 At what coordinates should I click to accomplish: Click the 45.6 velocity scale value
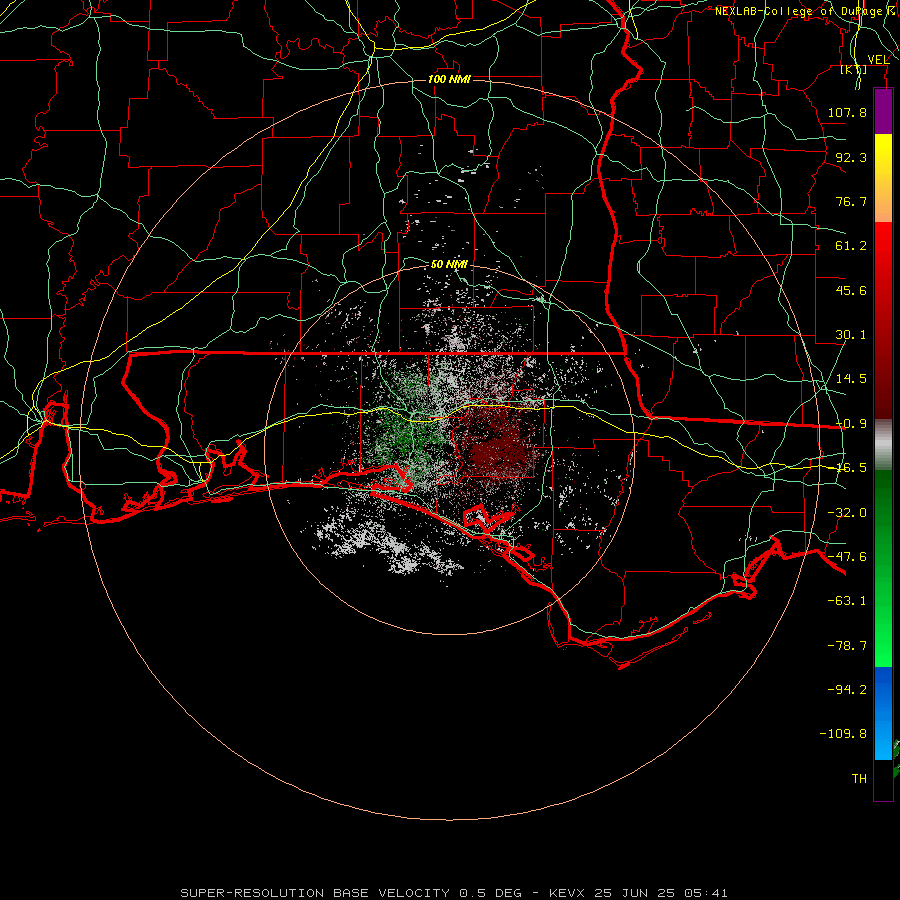point(851,290)
